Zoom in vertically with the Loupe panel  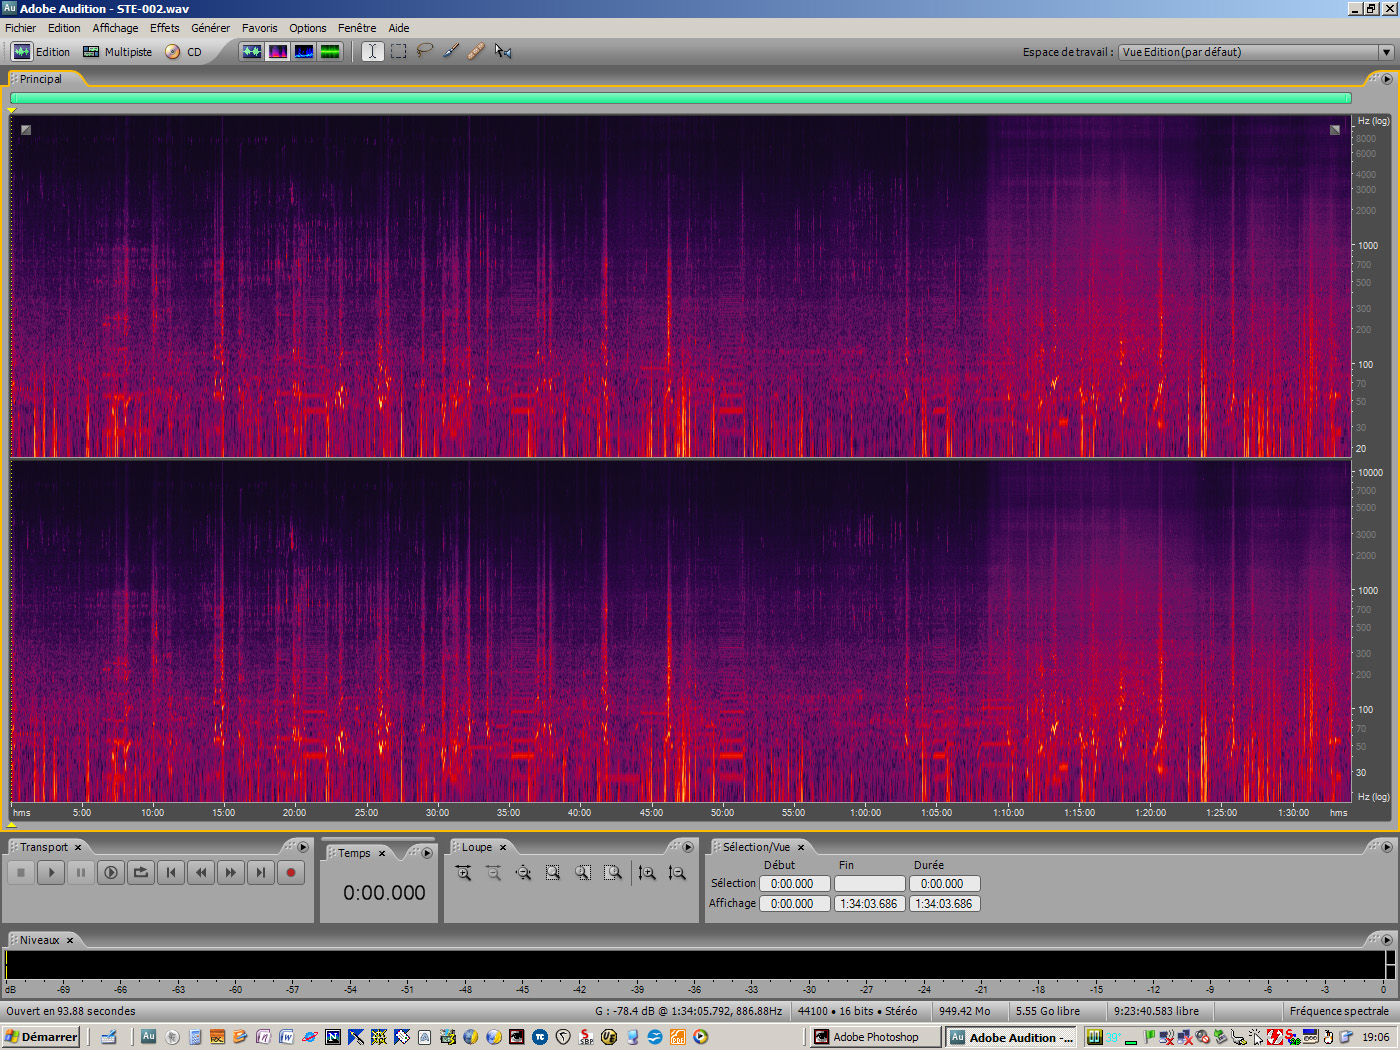coord(645,873)
